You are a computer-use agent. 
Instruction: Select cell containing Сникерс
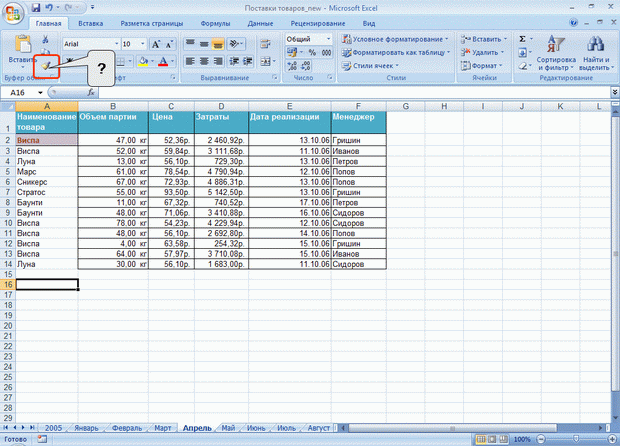tap(47, 182)
